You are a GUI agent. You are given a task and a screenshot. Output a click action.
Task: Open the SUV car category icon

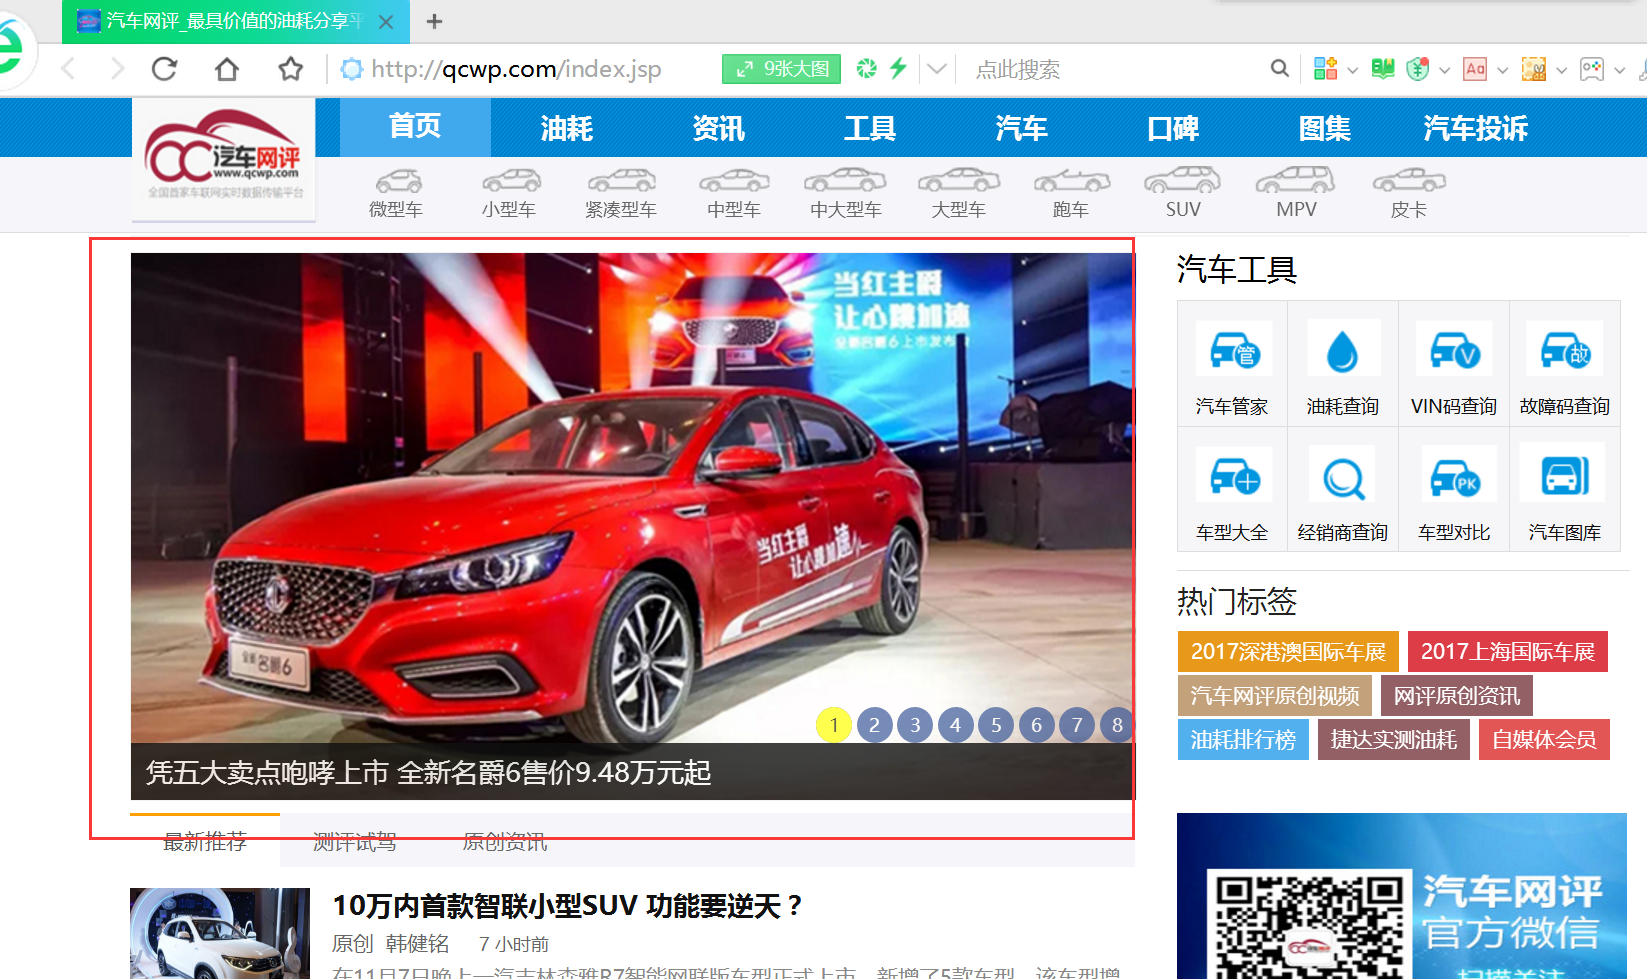point(1183,180)
